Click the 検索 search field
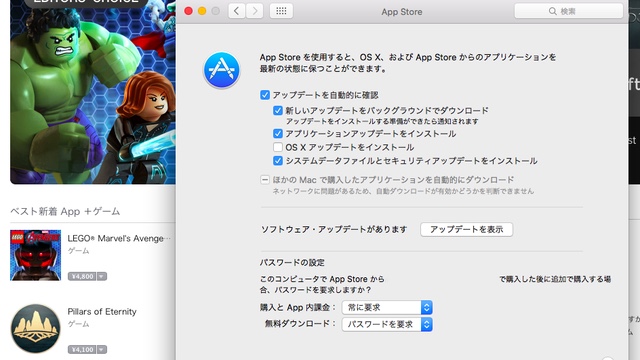 point(569,11)
